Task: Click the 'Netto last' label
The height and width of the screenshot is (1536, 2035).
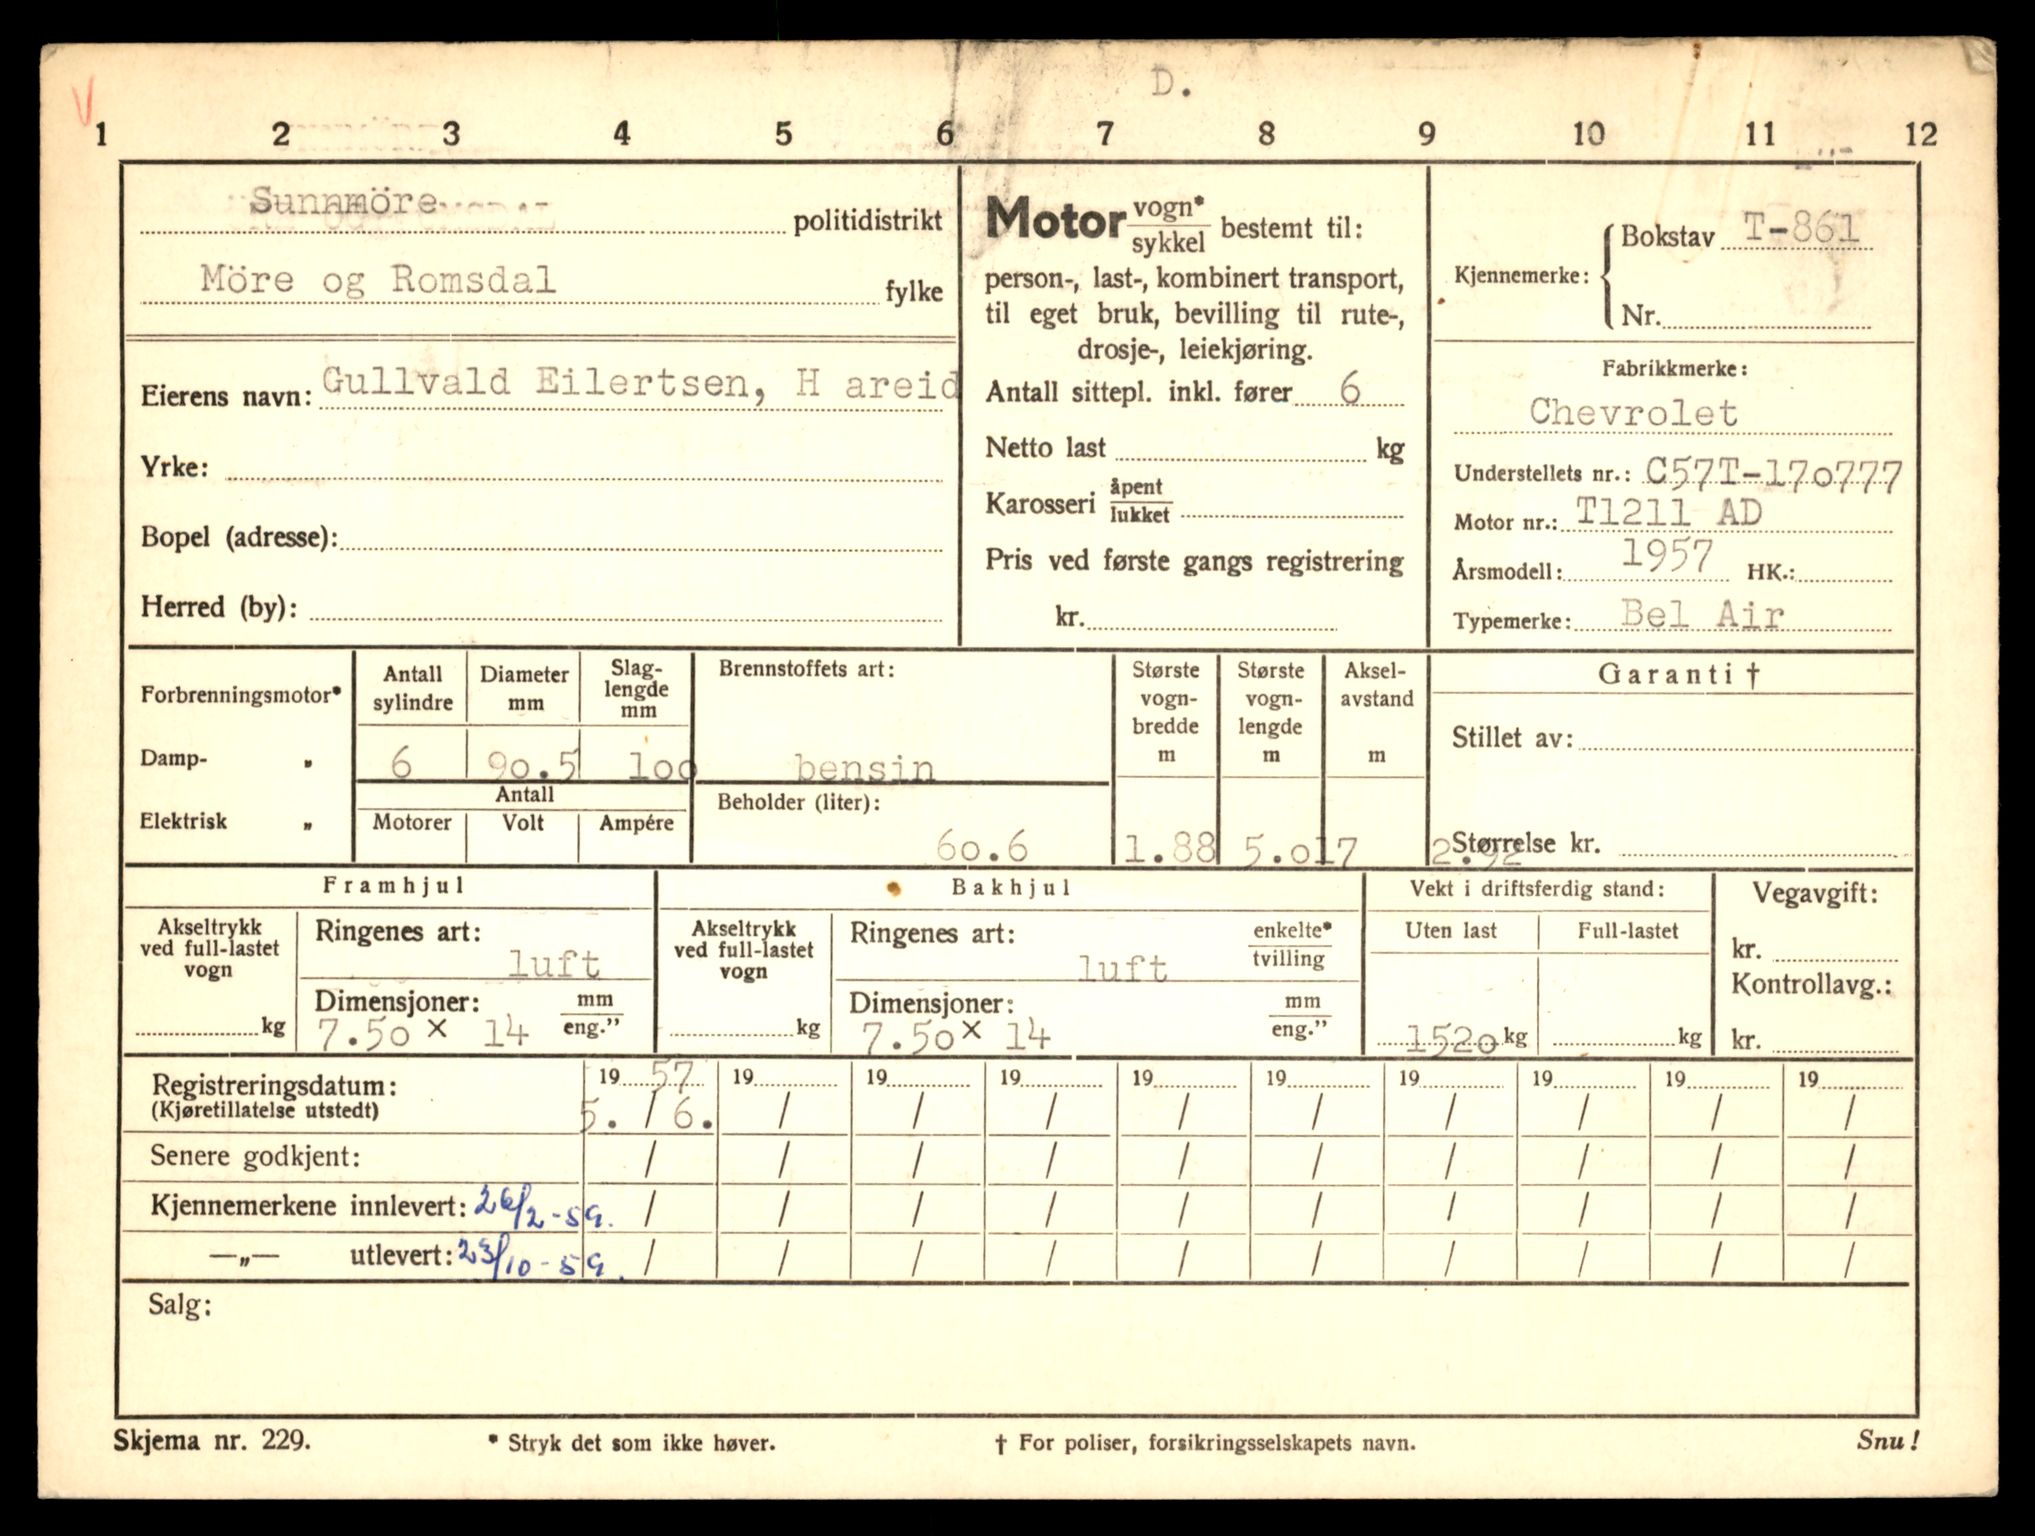Action: tap(1045, 447)
